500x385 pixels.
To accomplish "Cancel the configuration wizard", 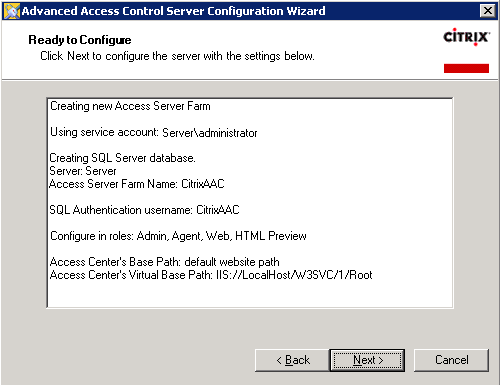I will [x=451, y=360].
